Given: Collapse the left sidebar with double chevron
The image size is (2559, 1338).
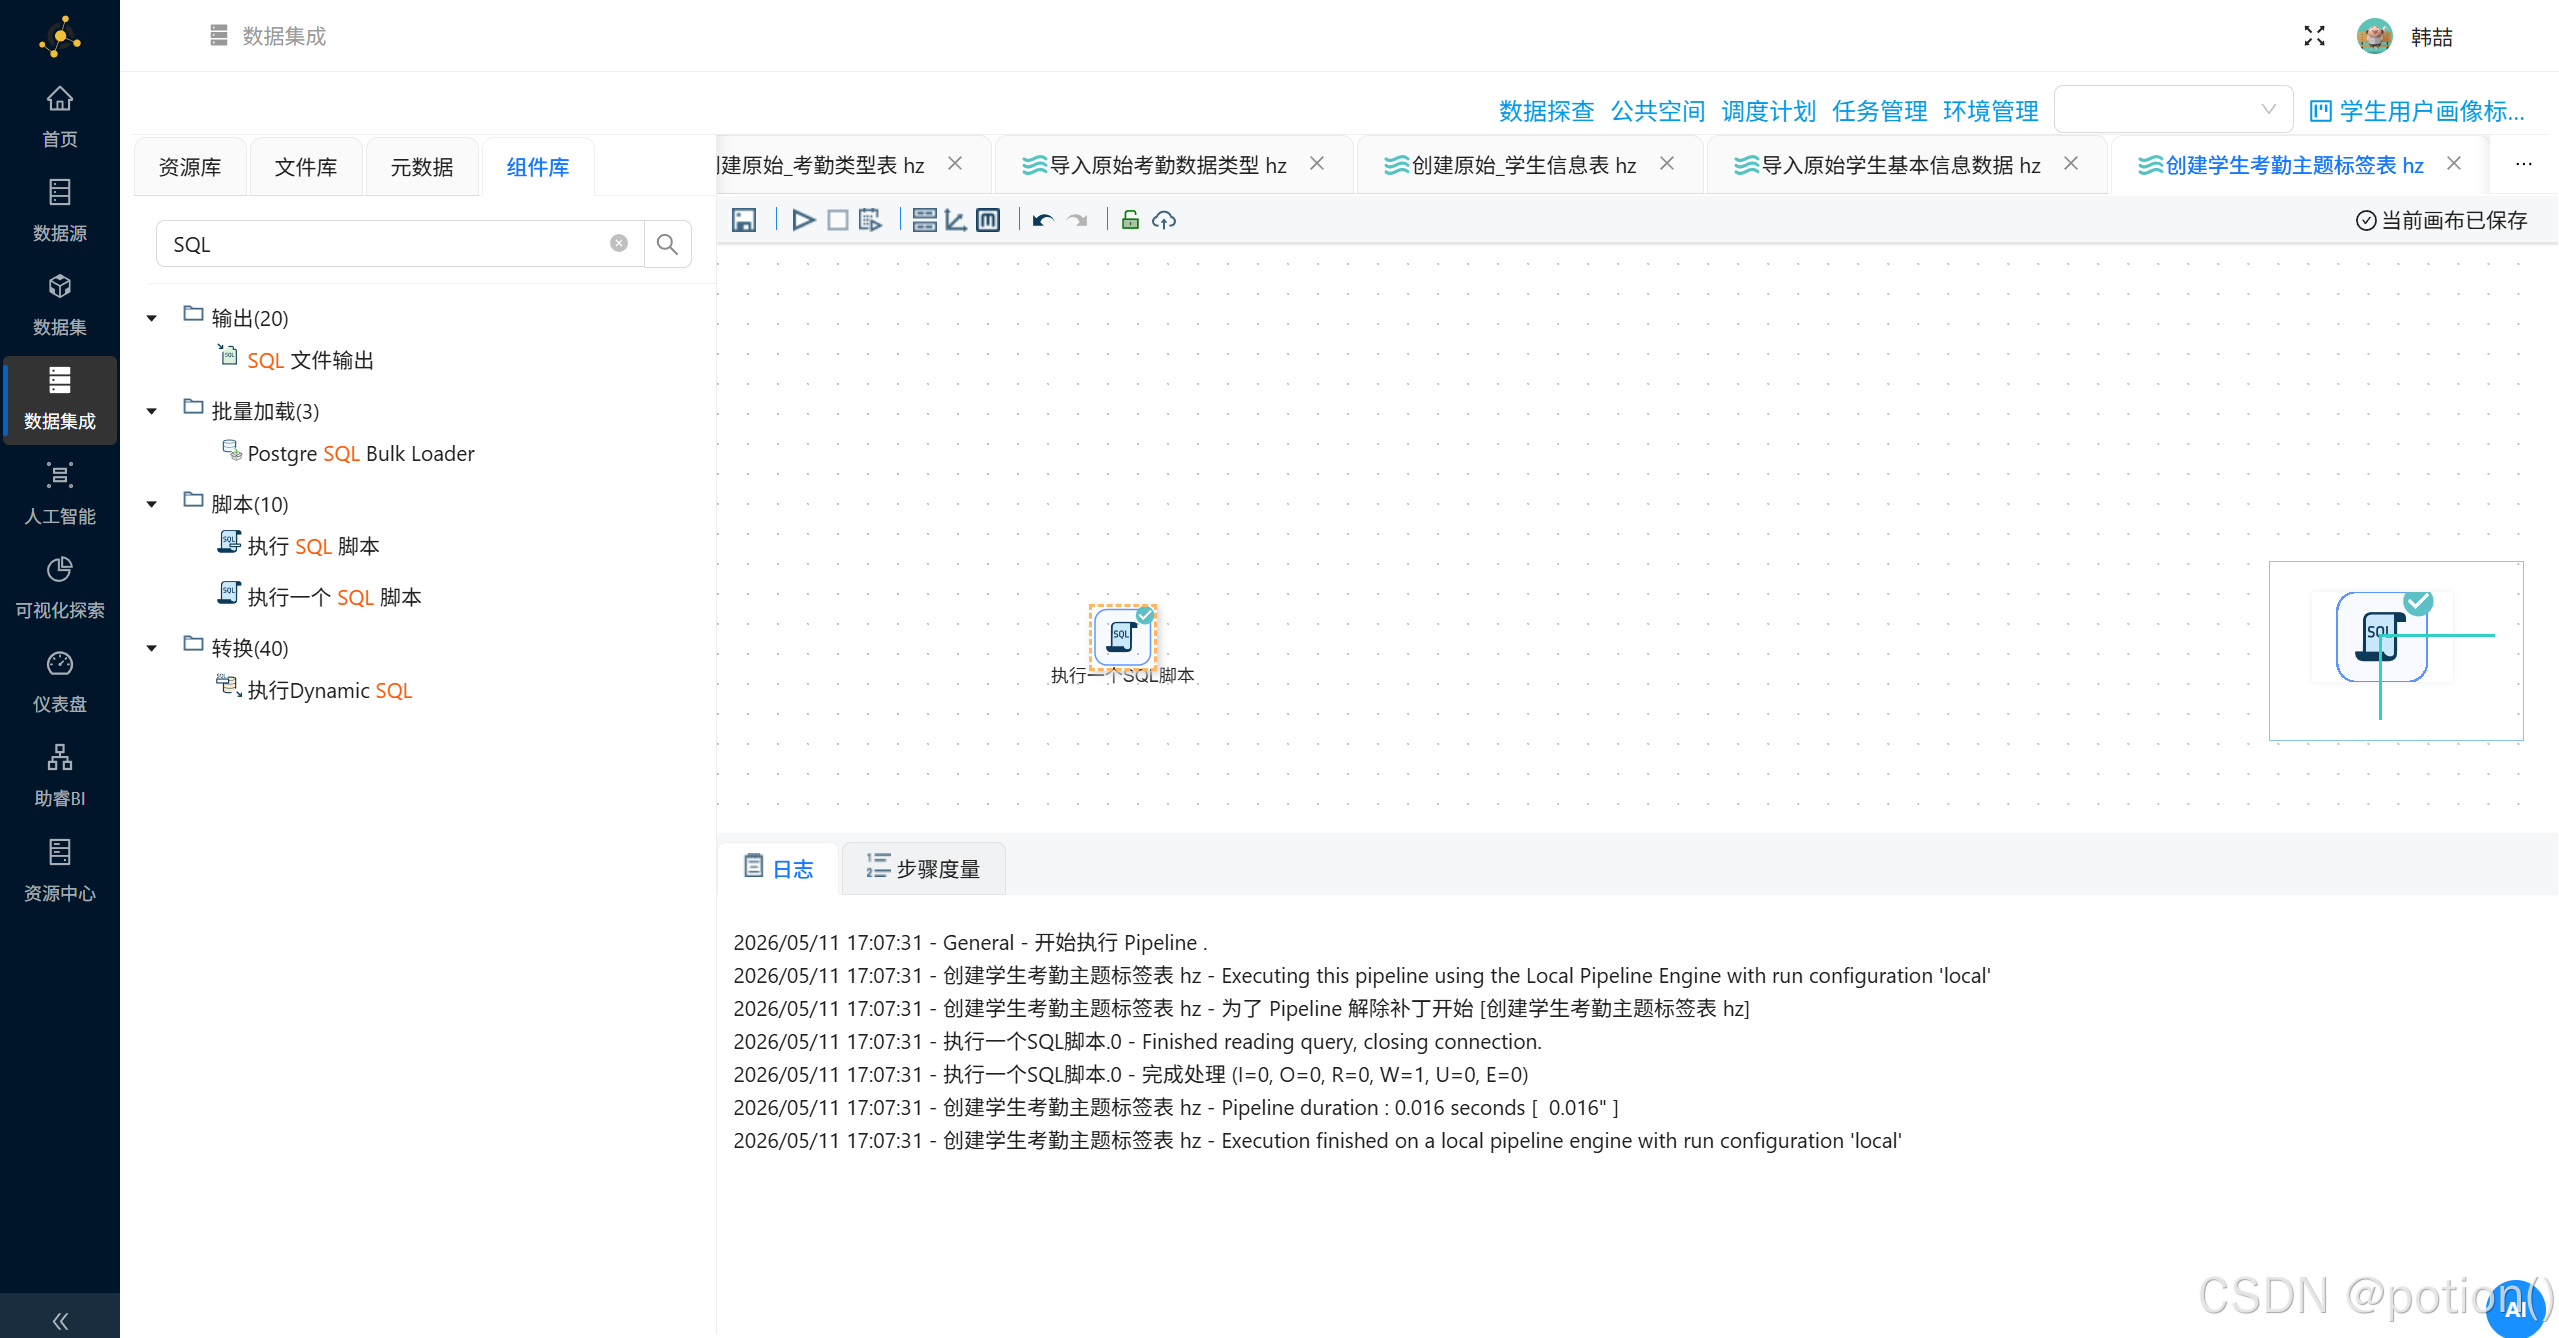Looking at the screenshot, I should (x=60, y=1320).
